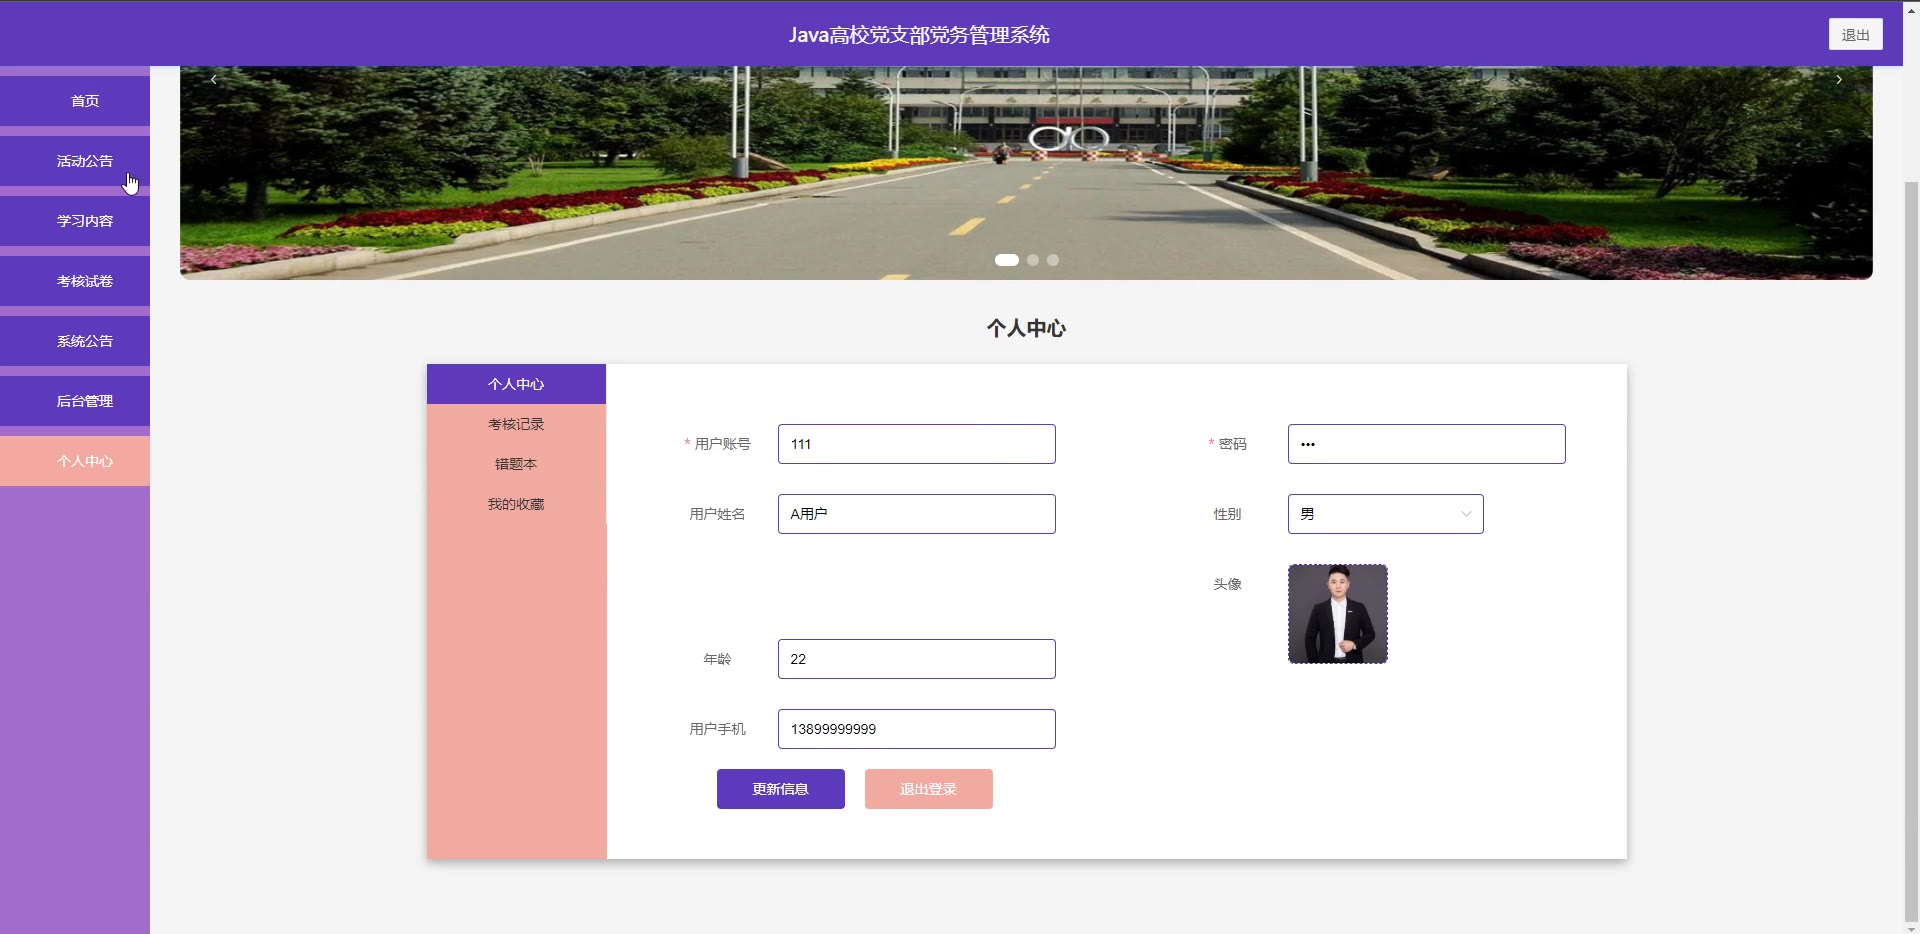Go to 活动公告 section
Screen dimensions: 1920x934
pos(75,161)
